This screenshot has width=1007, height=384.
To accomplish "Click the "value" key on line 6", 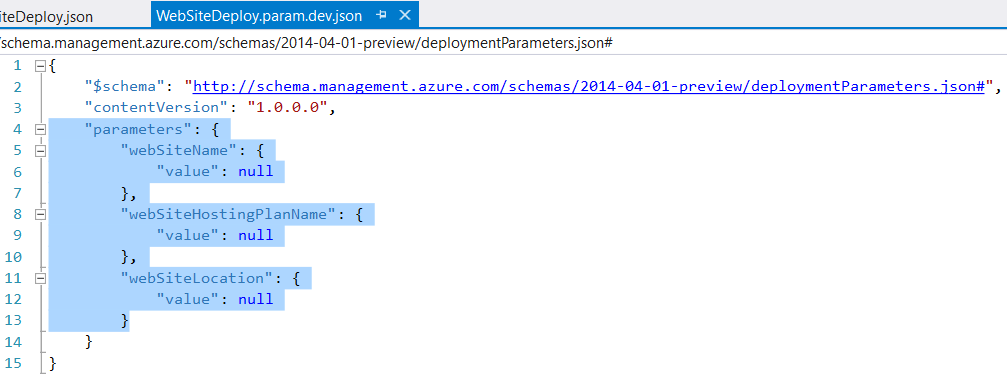I will coord(188,171).
